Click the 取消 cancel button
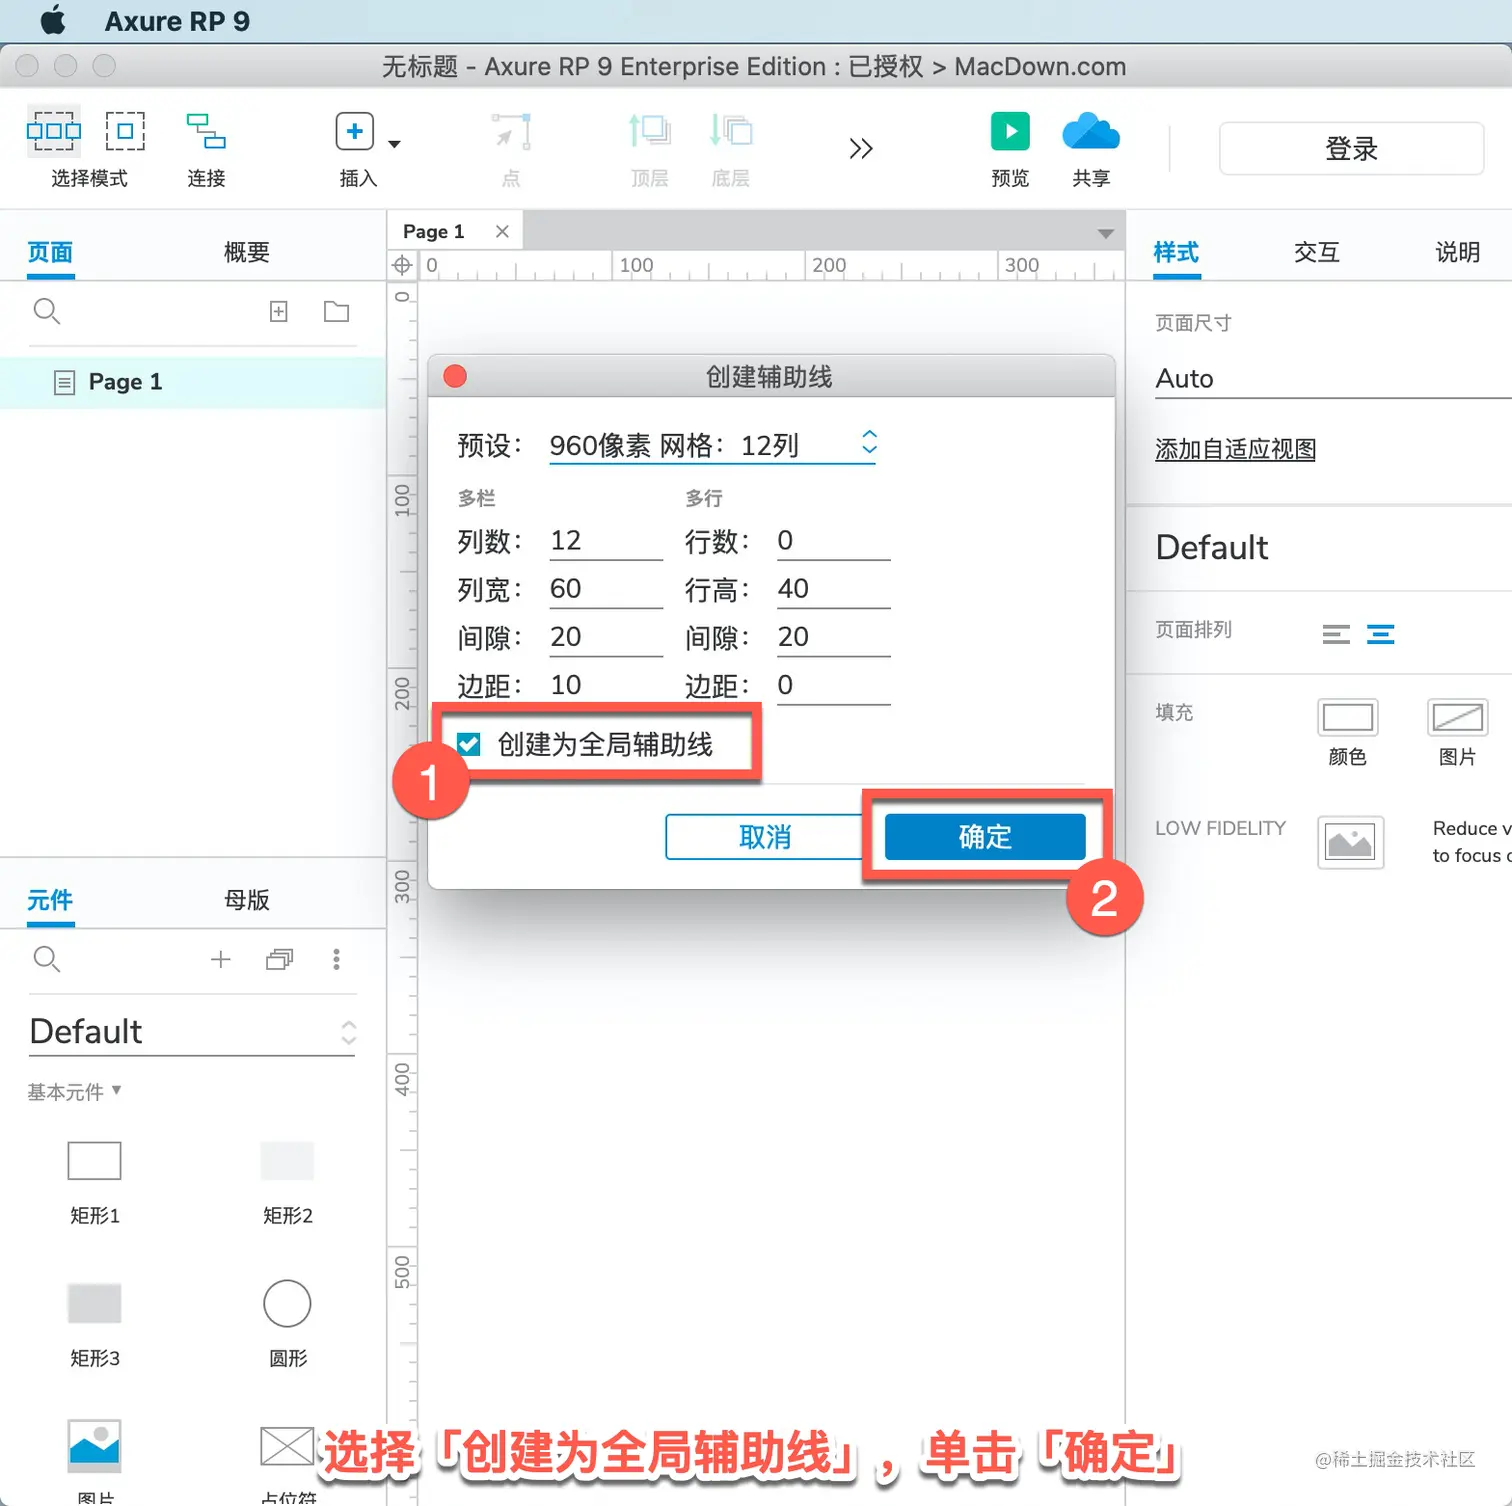The height and width of the screenshot is (1506, 1512). 765,837
